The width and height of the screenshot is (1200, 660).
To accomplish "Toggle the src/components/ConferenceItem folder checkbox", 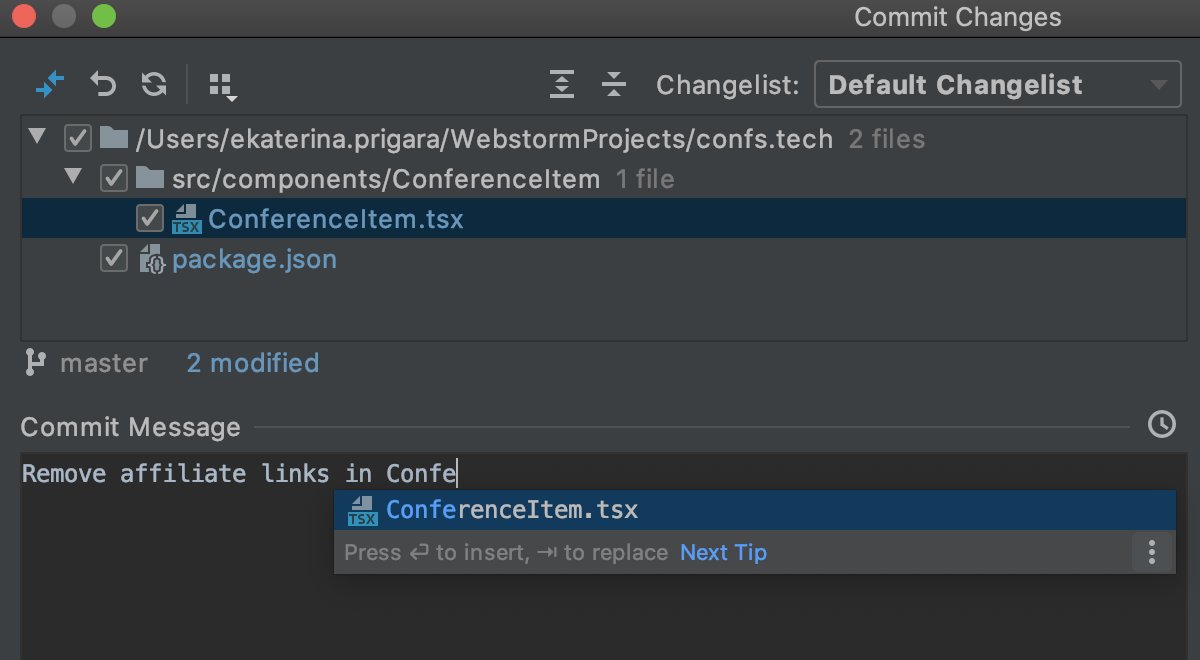I will tap(114, 179).
